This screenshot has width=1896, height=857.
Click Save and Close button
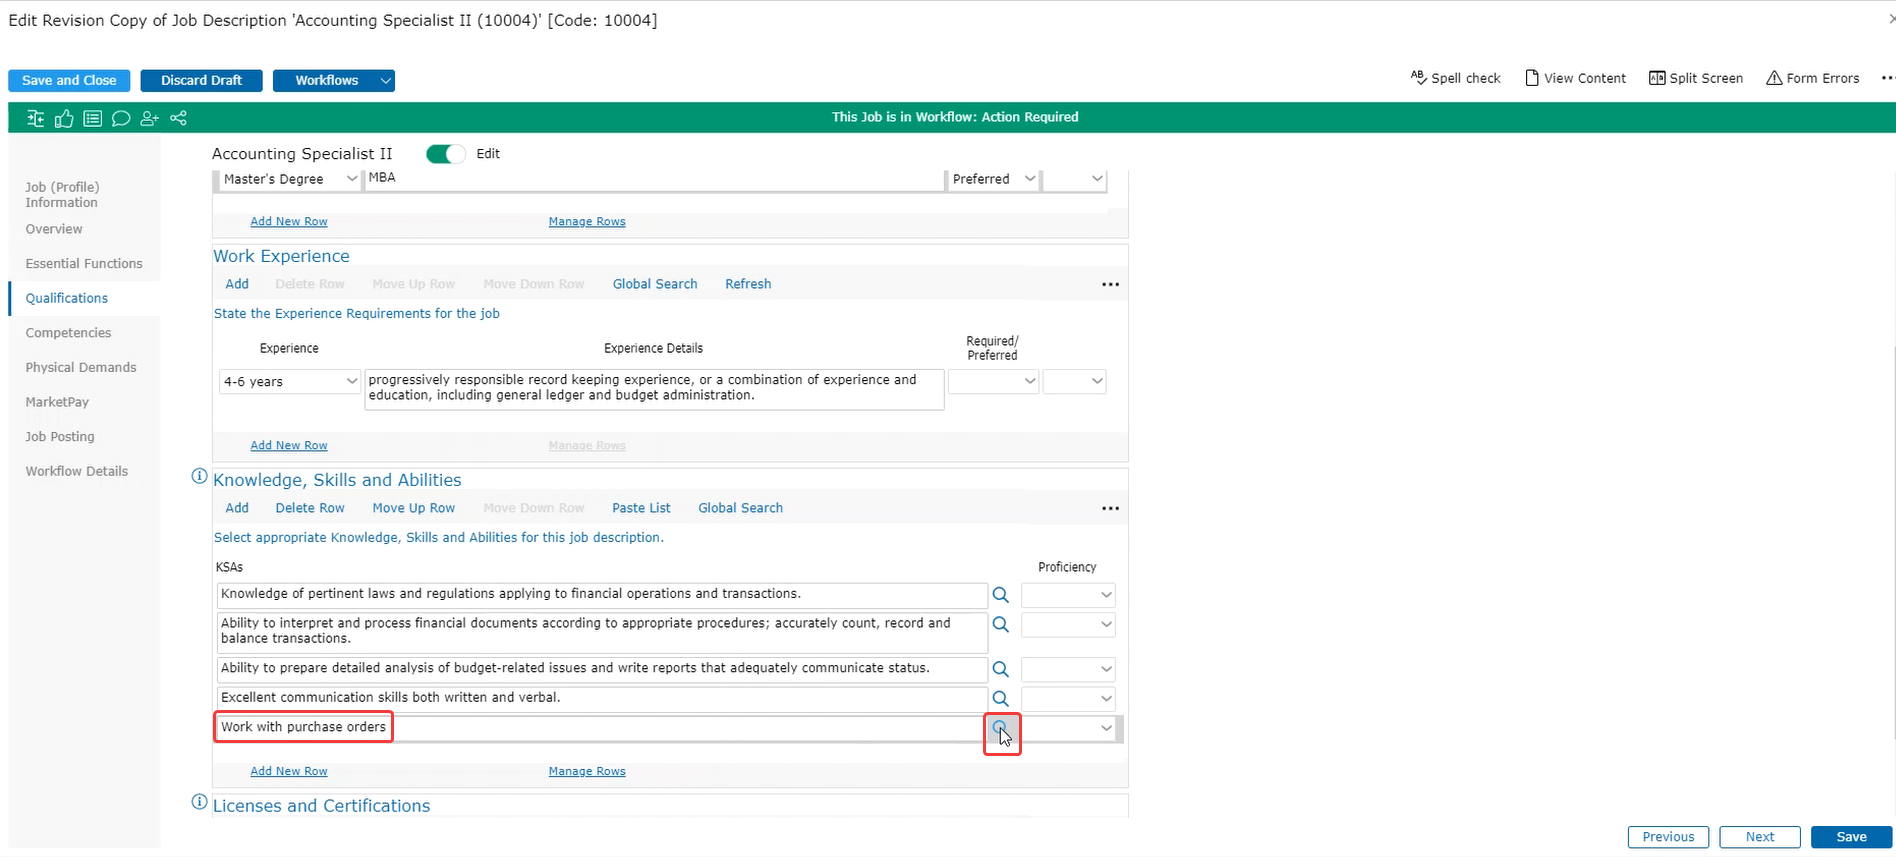click(69, 81)
